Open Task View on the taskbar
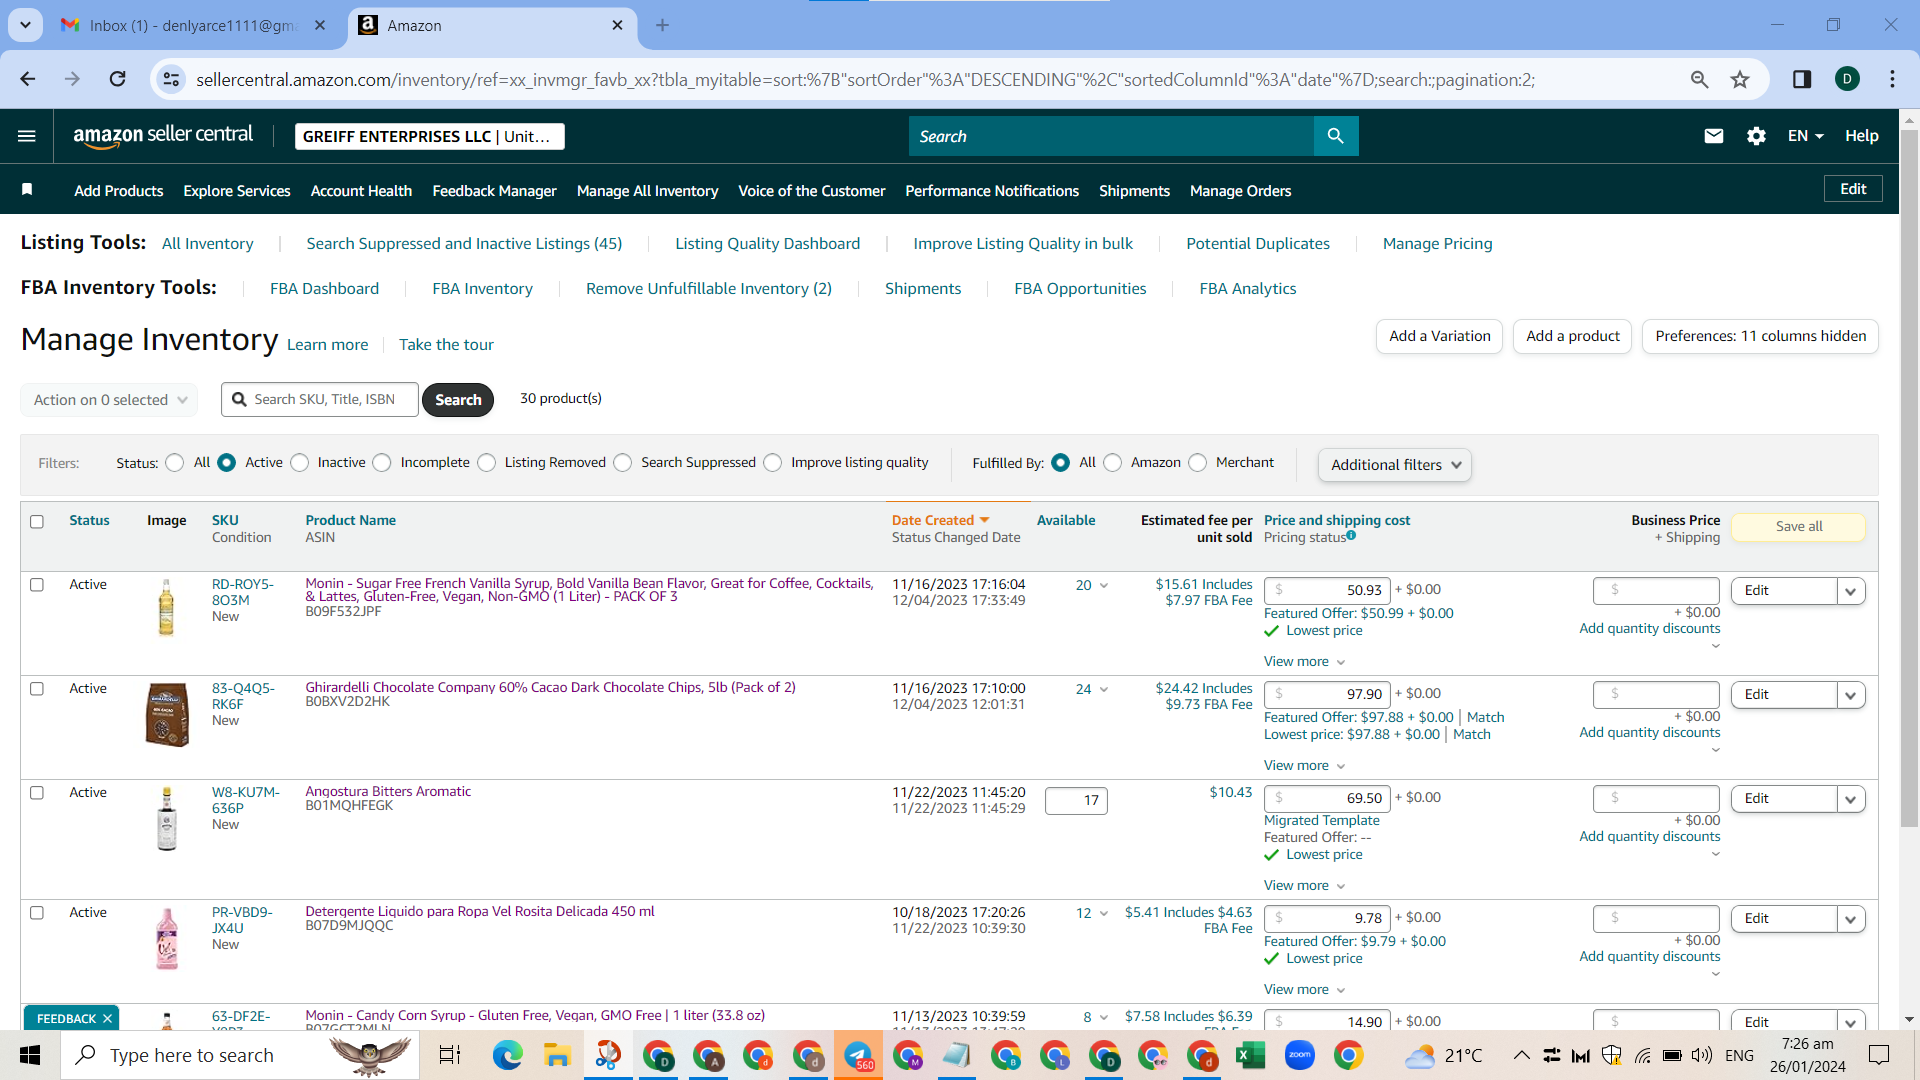1920x1080 pixels. point(450,1055)
